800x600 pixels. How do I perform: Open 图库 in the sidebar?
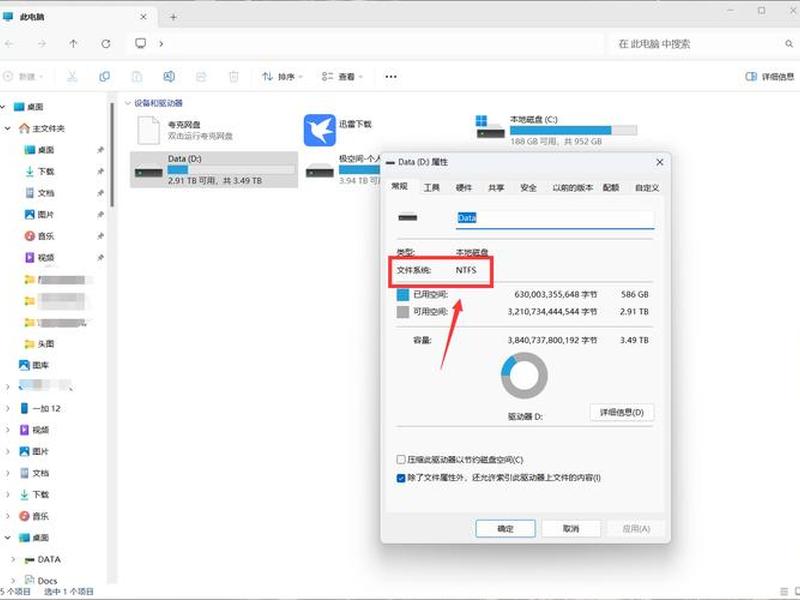tap(34, 365)
